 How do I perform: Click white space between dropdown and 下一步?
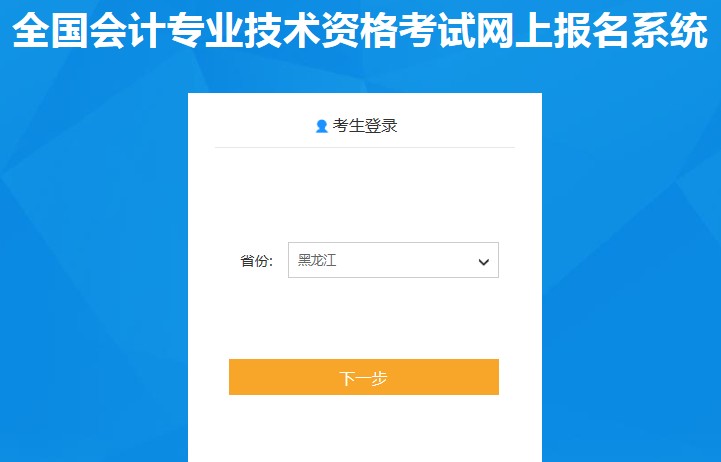click(x=365, y=319)
